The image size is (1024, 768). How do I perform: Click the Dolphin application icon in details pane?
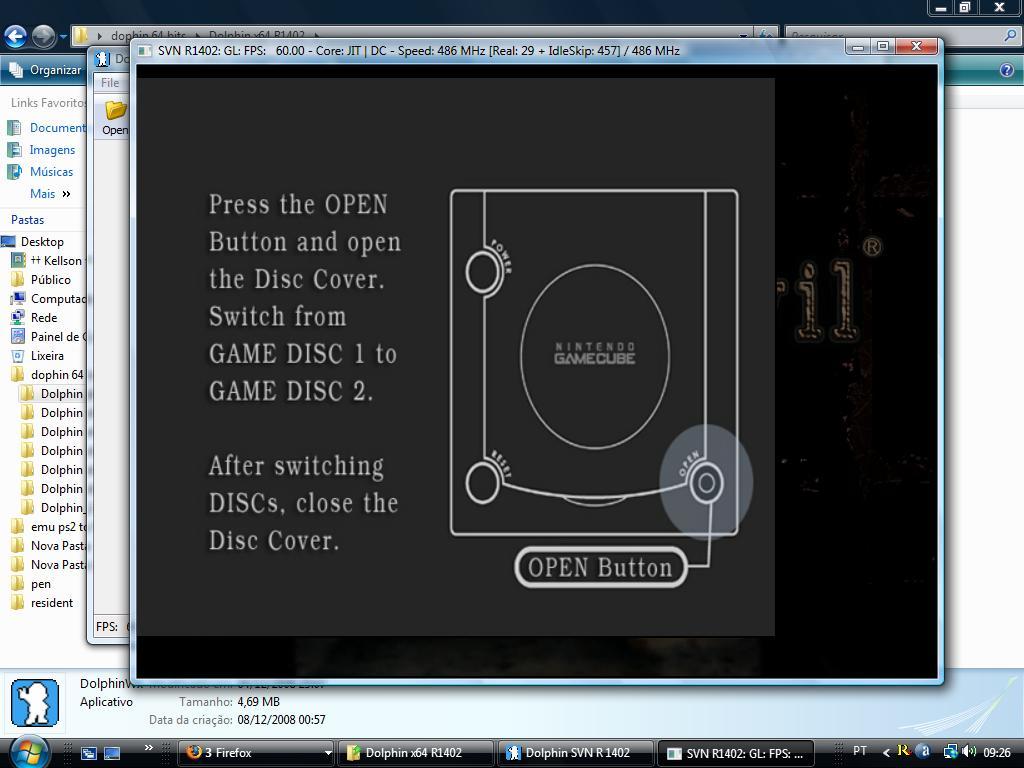click(x=35, y=703)
